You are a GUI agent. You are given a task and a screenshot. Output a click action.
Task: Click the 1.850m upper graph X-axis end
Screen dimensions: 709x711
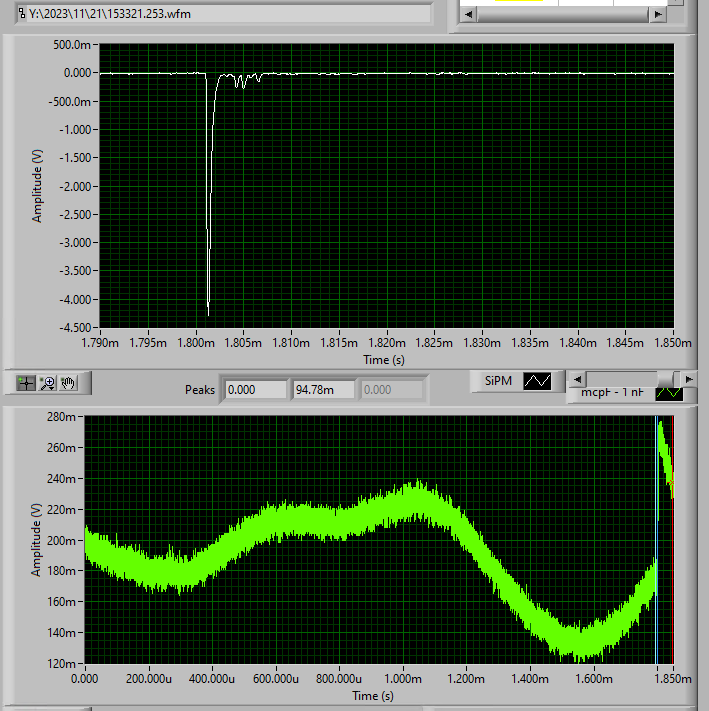click(x=673, y=343)
